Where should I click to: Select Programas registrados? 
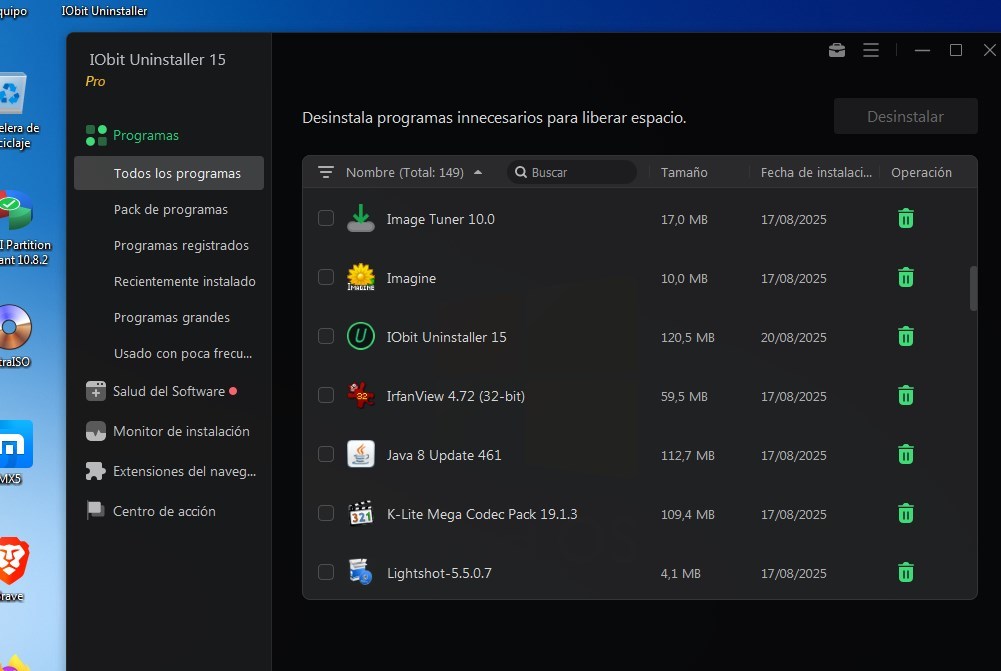[x=181, y=245]
